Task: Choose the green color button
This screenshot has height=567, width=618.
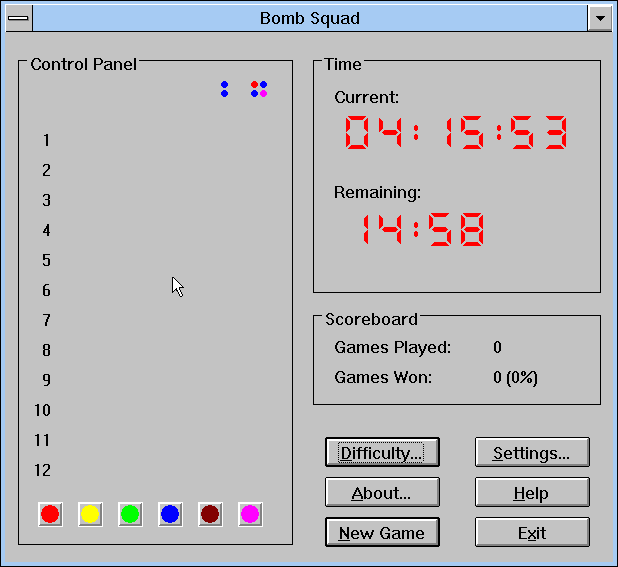Action: pyautogui.click(x=130, y=514)
